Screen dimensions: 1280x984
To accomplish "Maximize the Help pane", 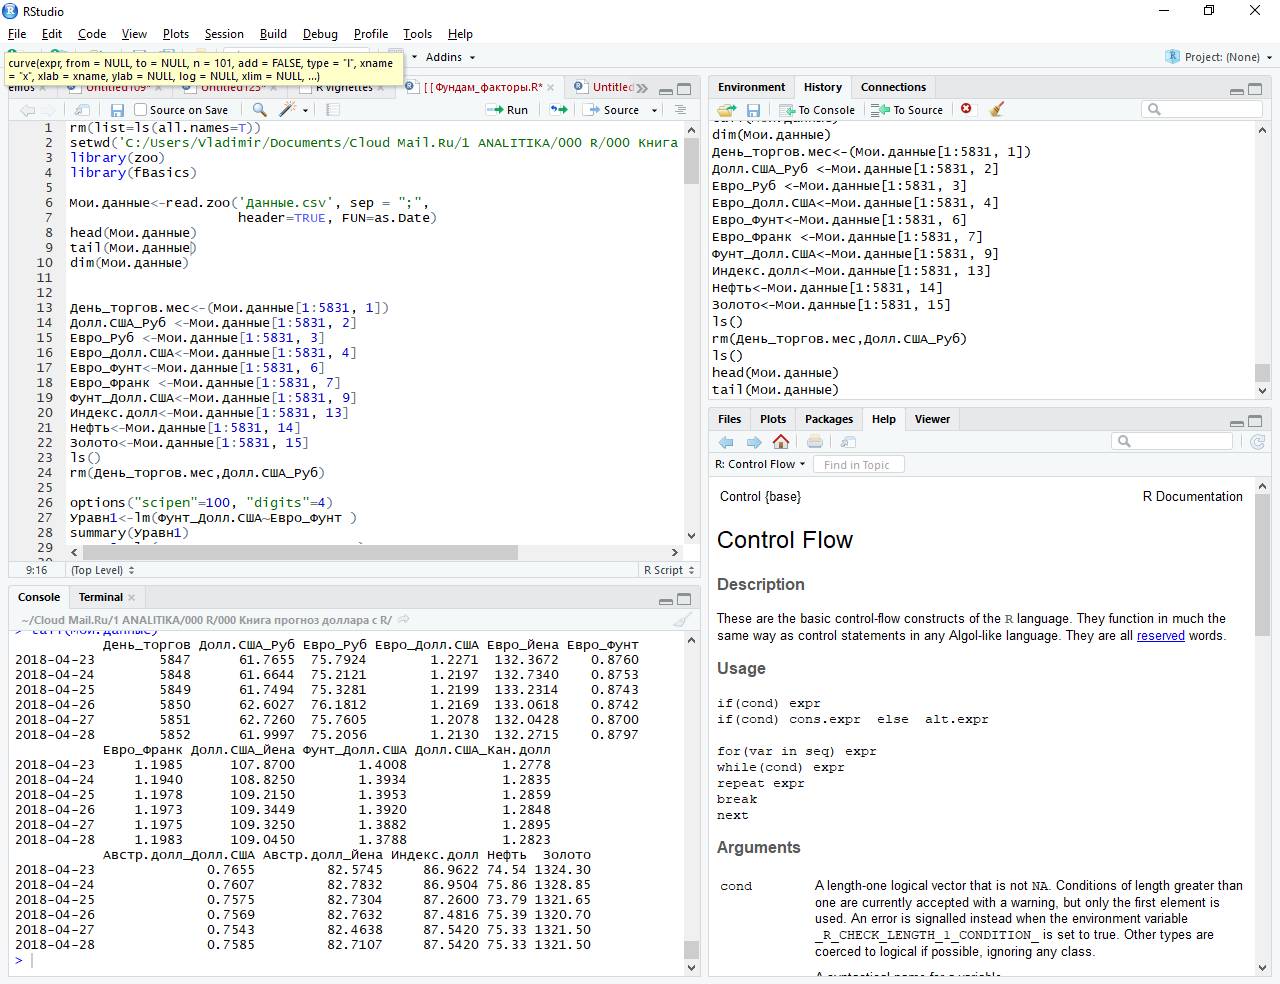I will point(1256,421).
